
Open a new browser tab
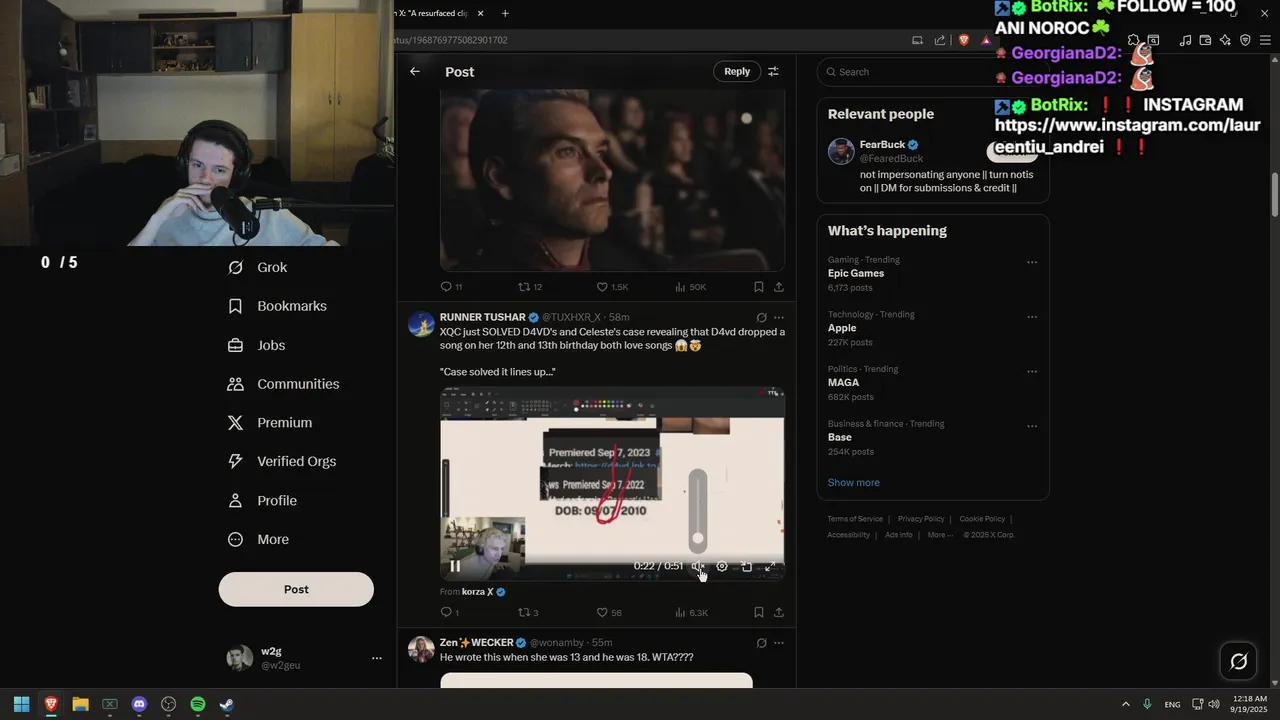point(505,13)
